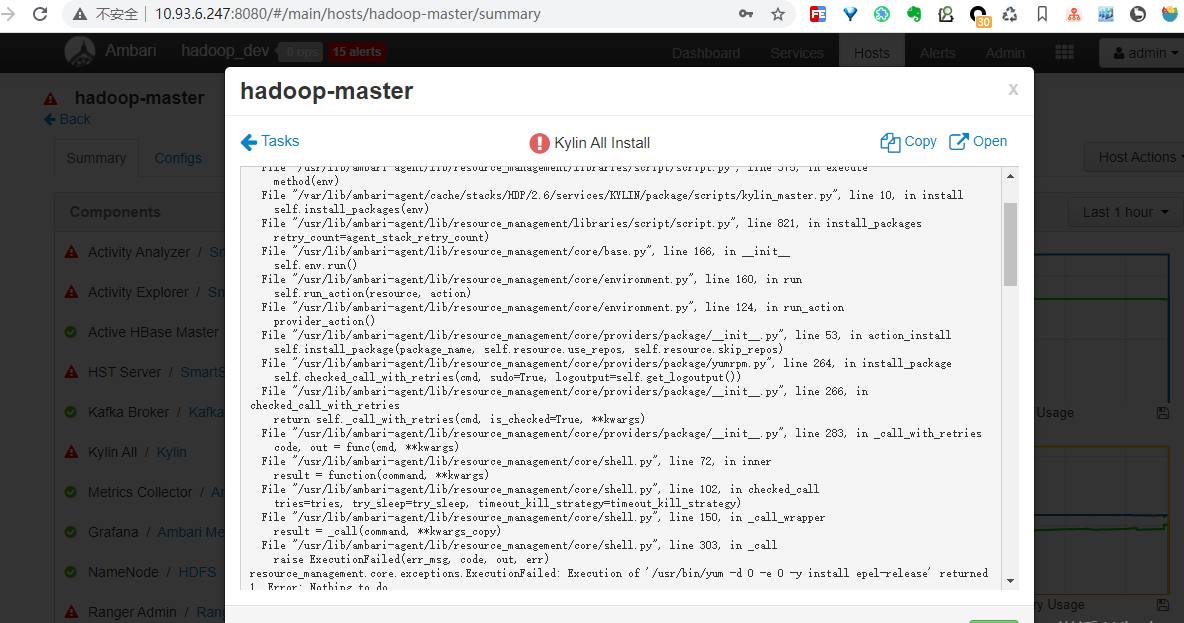Bookmark this page with the star icon
Screen dimensions: 1184x623
click(x=778, y=14)
